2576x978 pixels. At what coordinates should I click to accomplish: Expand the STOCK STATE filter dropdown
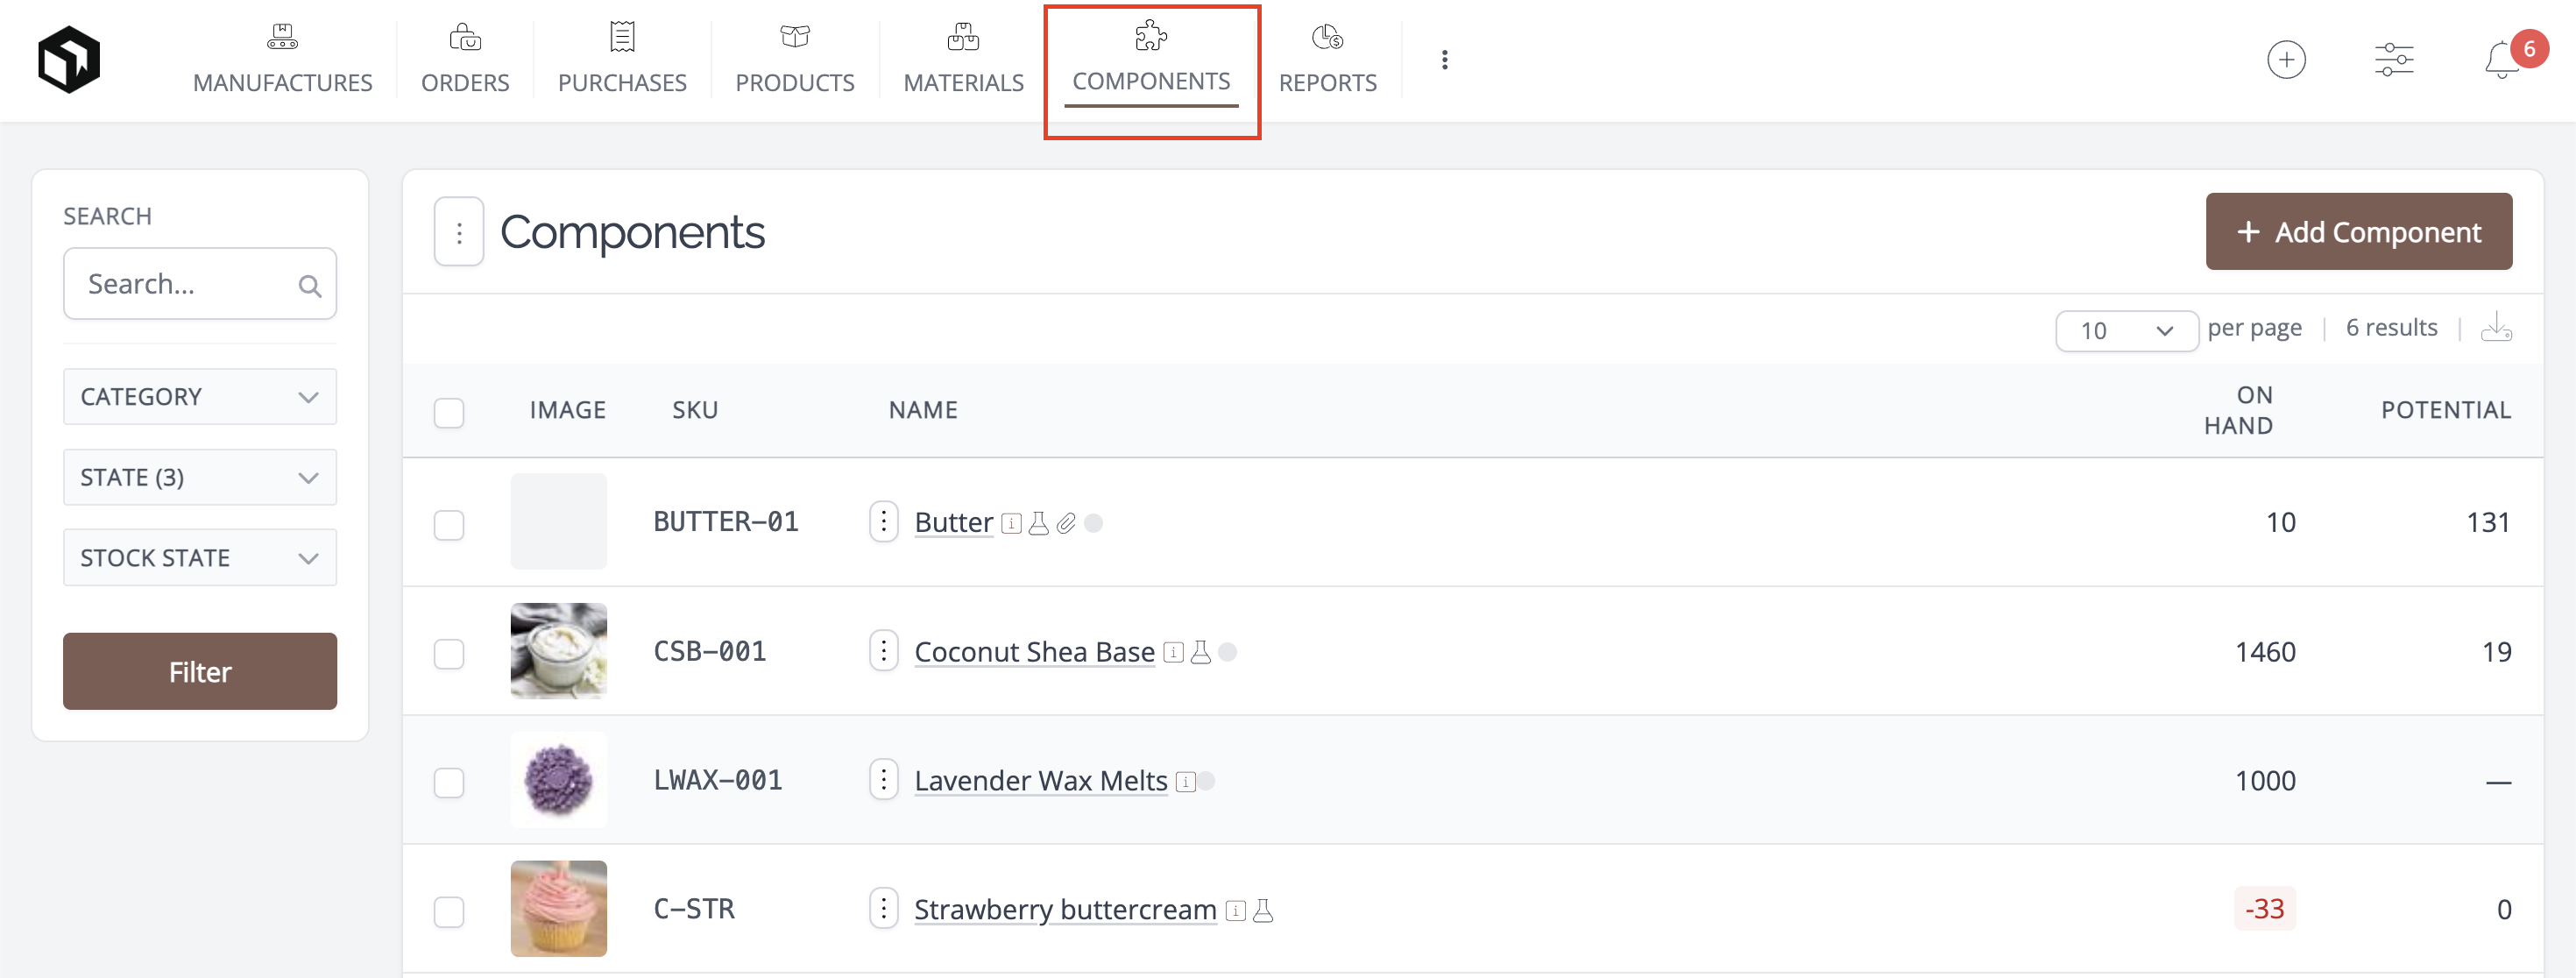[200, 558]
